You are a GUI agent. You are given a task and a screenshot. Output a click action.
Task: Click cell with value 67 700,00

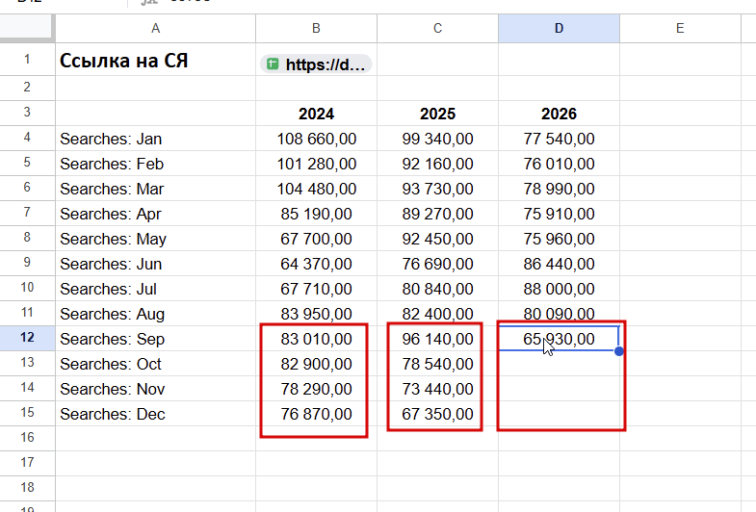click(316, 239)
